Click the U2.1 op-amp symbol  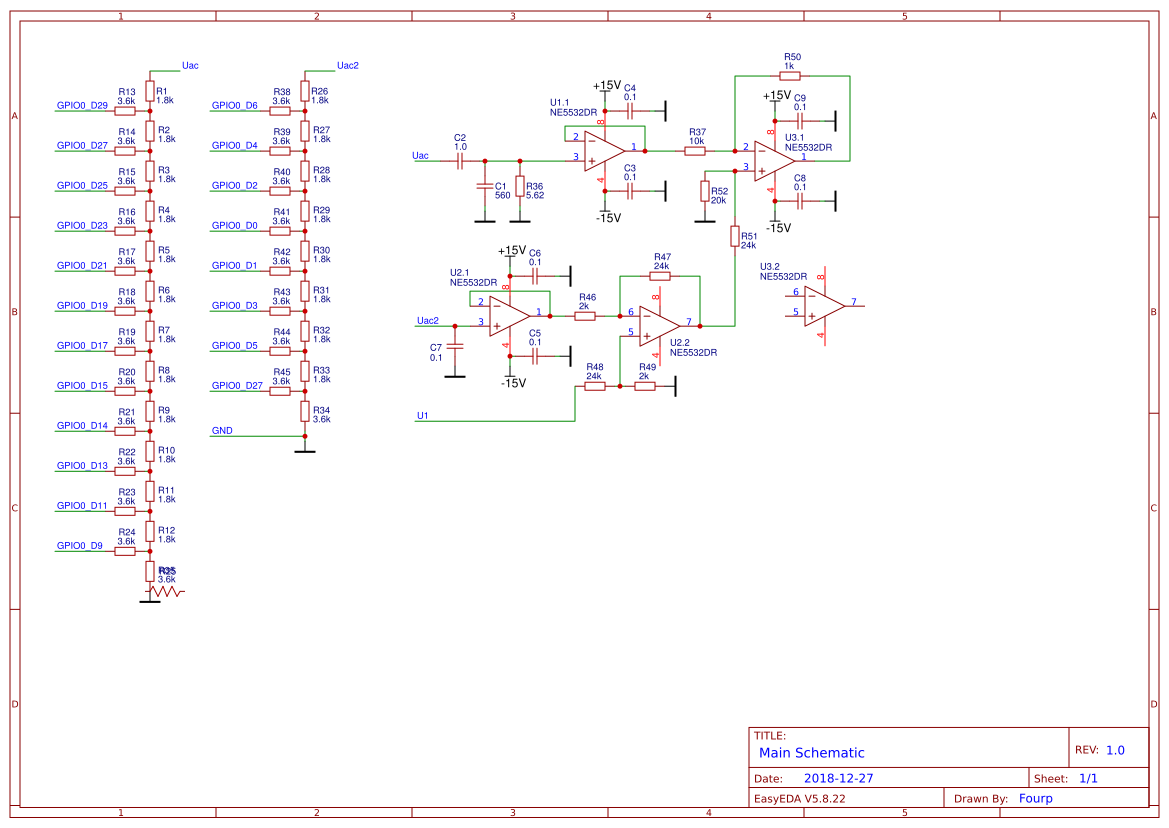(509, 315)
